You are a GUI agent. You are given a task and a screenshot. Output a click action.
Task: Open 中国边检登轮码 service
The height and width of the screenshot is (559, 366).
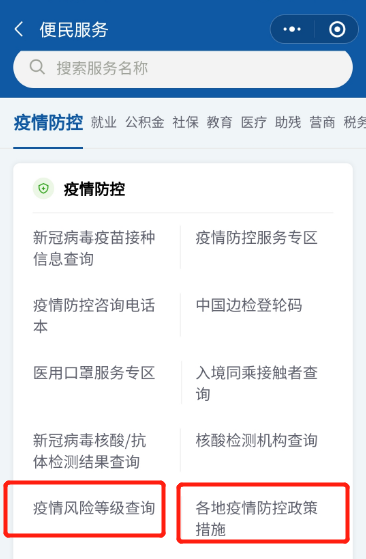pos(249,306)
